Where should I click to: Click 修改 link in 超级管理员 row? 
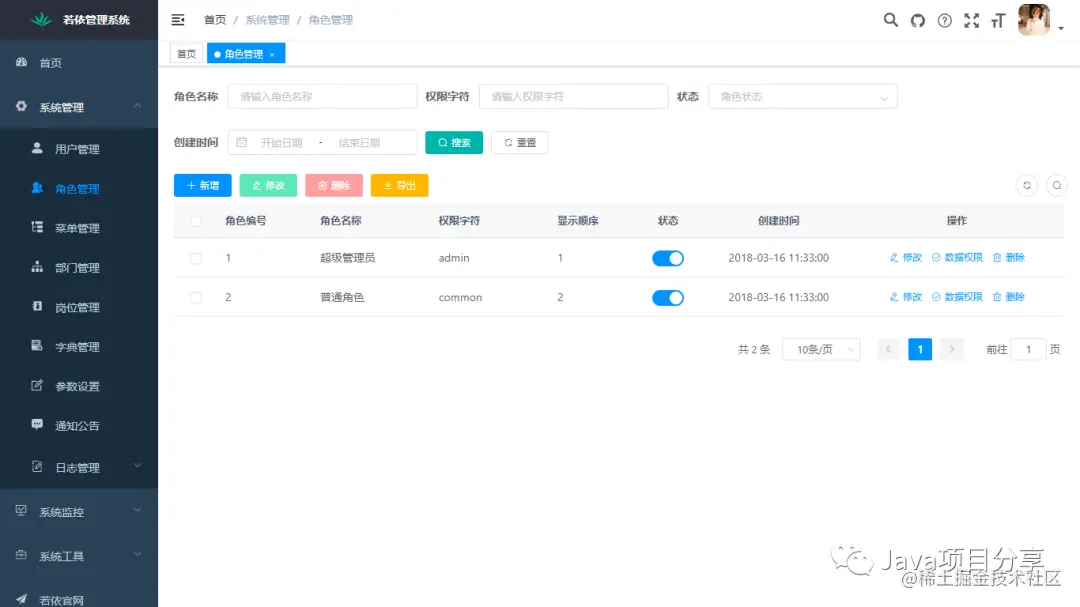(906, 258)
